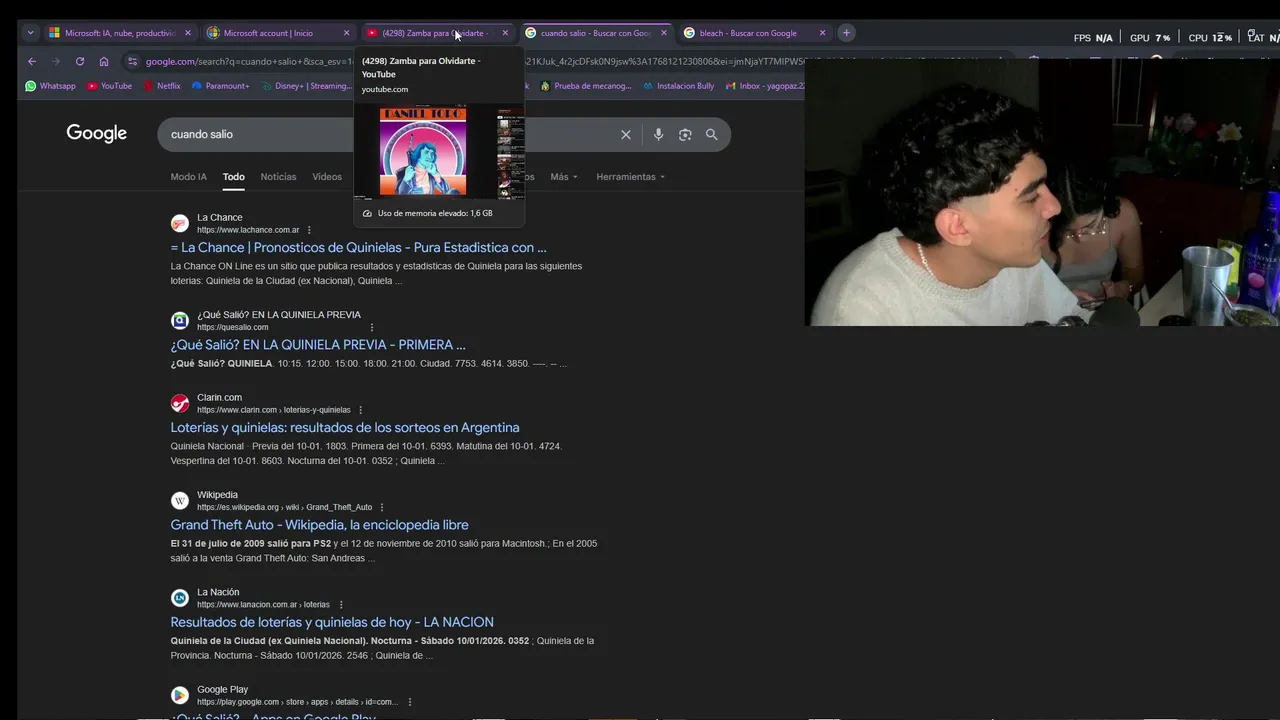Image resolution: width=1280 pixels, height=720 pixels.
Task: Show Videos results
Action: click(x=327, y=177)
